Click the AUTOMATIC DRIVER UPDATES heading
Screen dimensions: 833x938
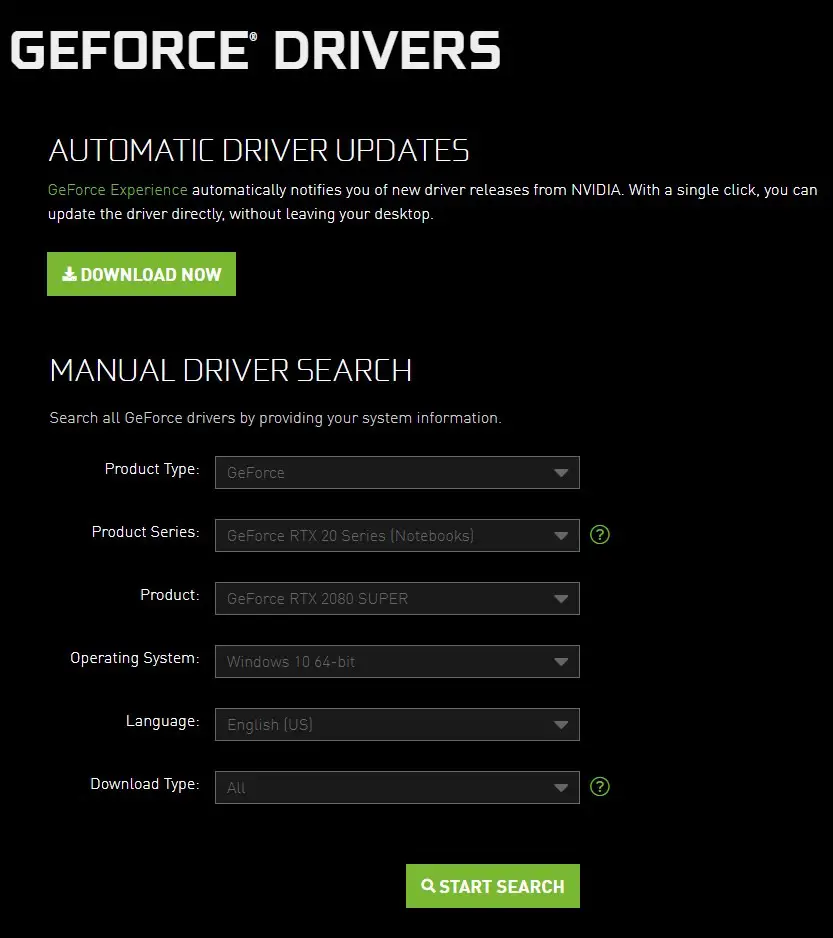click(x=259, y=150)
